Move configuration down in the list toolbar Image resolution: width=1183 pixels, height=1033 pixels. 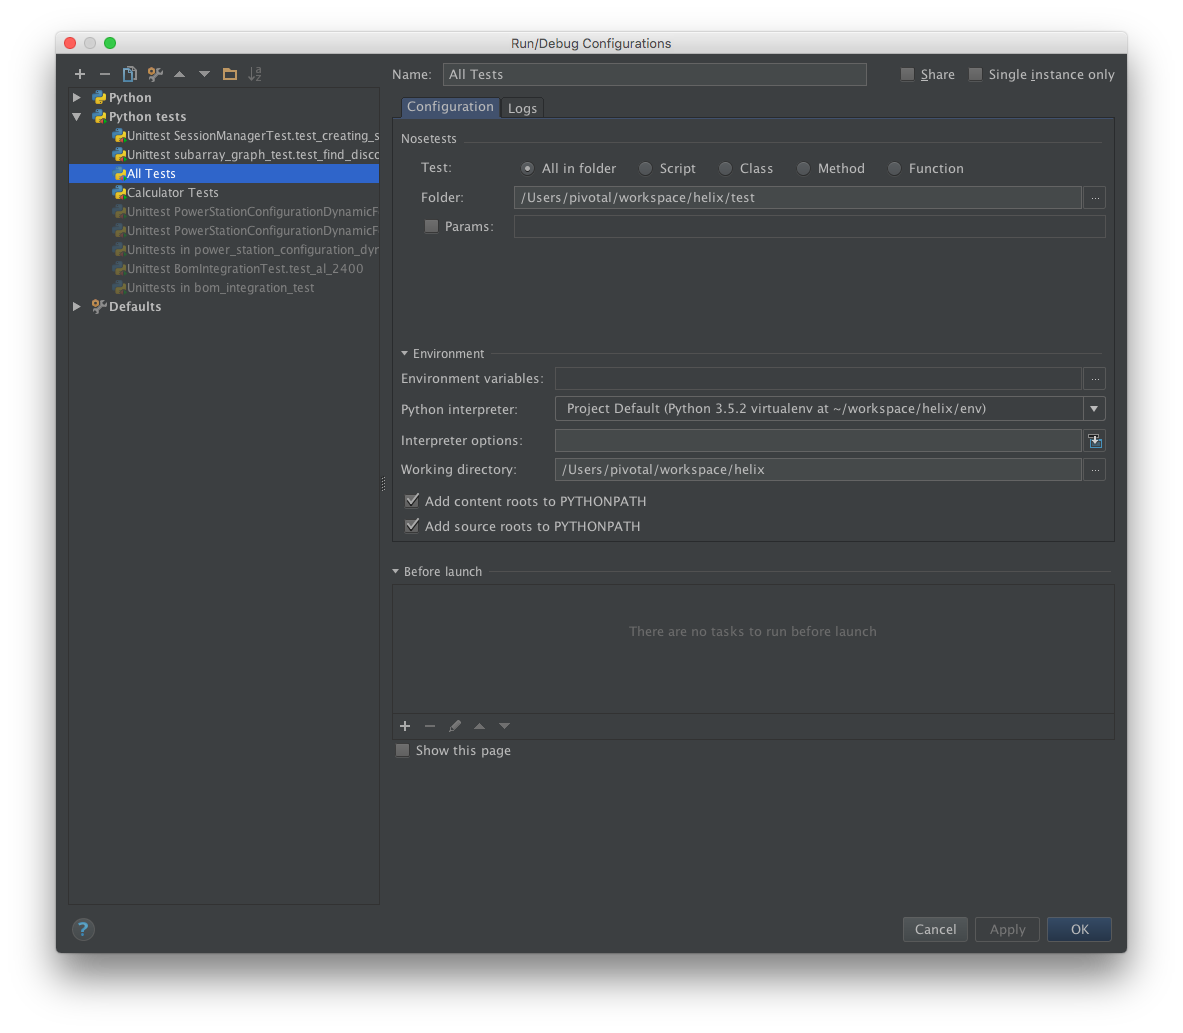[x=204, y=74]
